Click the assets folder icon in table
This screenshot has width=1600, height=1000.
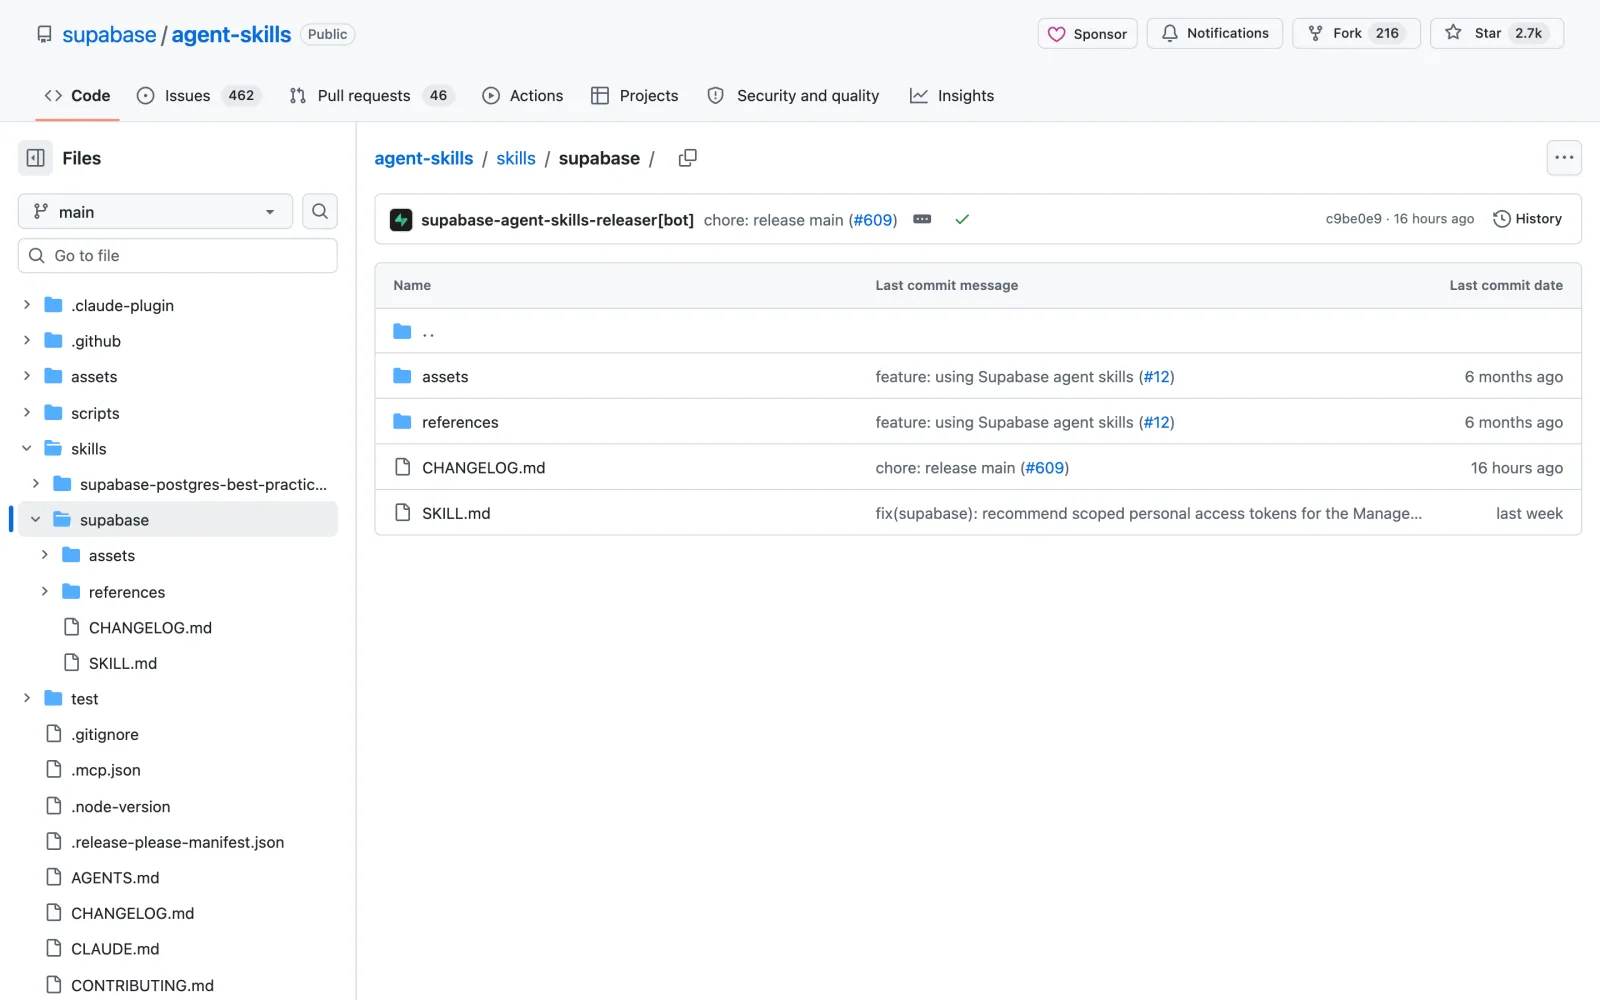(403, 376)
